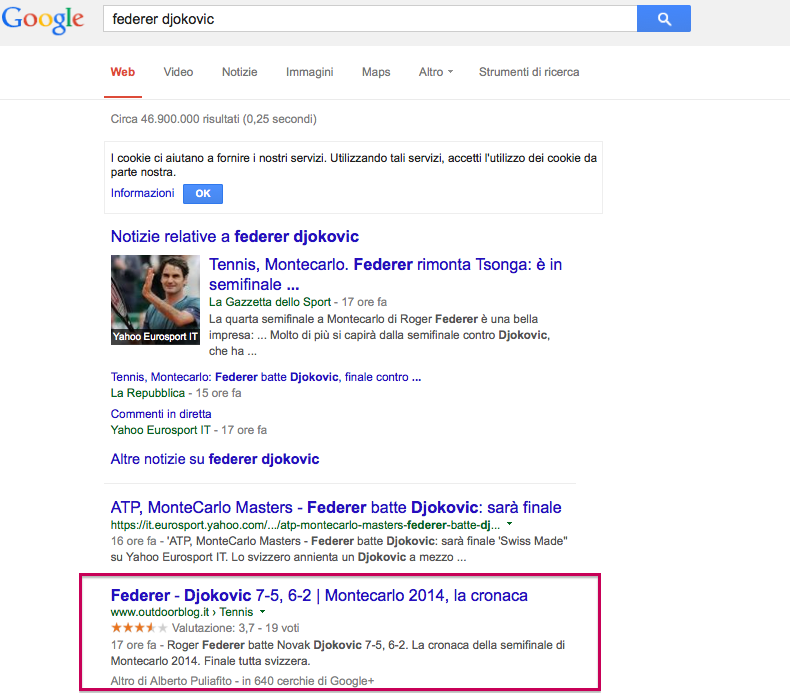Click the blue magnifier search button
This screenshot has height=695, width=790.
click(x=664, y=19)
